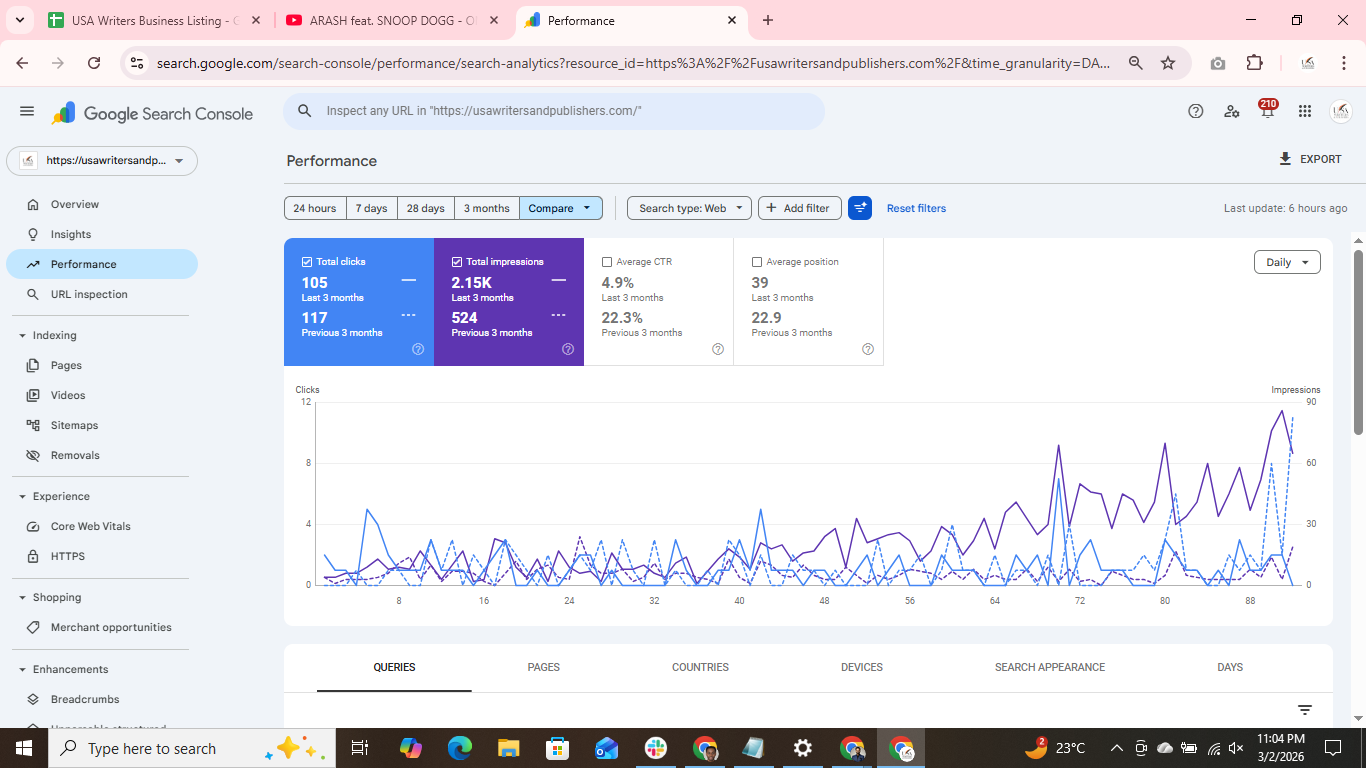The width and height of the screenshot is (1366, 768).
Task: Open the browser extensions puzzle icon
Action: coord(1254,63)
